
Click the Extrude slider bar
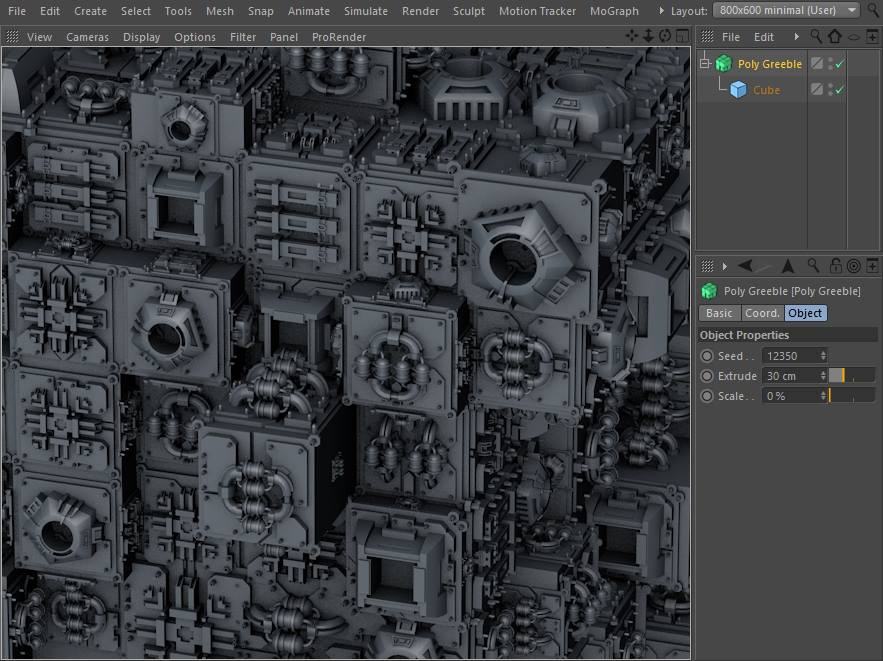pyautogui.click(x=852, y=376)
